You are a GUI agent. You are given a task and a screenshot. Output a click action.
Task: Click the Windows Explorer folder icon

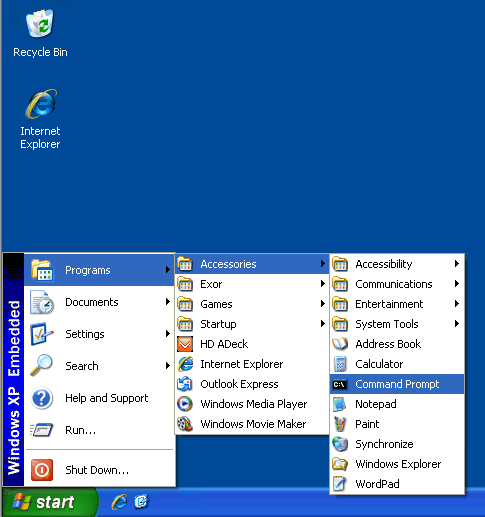click(340, 464)
